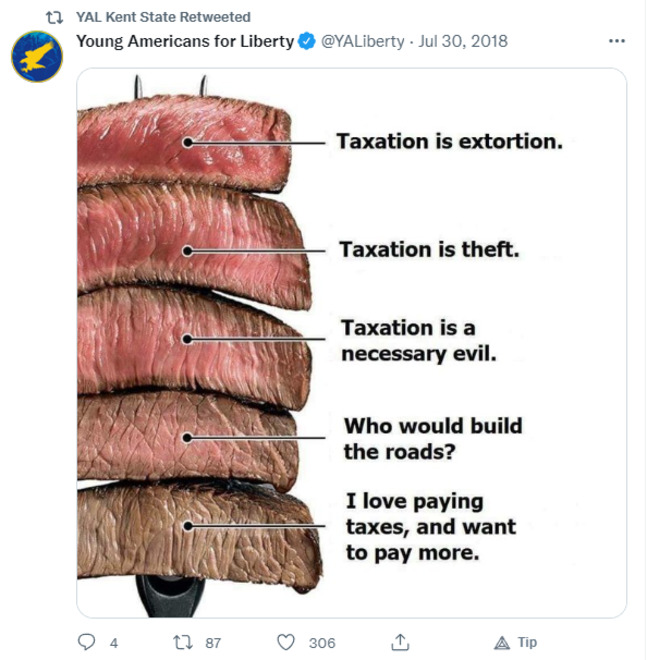Click the like count 306
The width and height of the screenshot is (647, 660).
322,643
